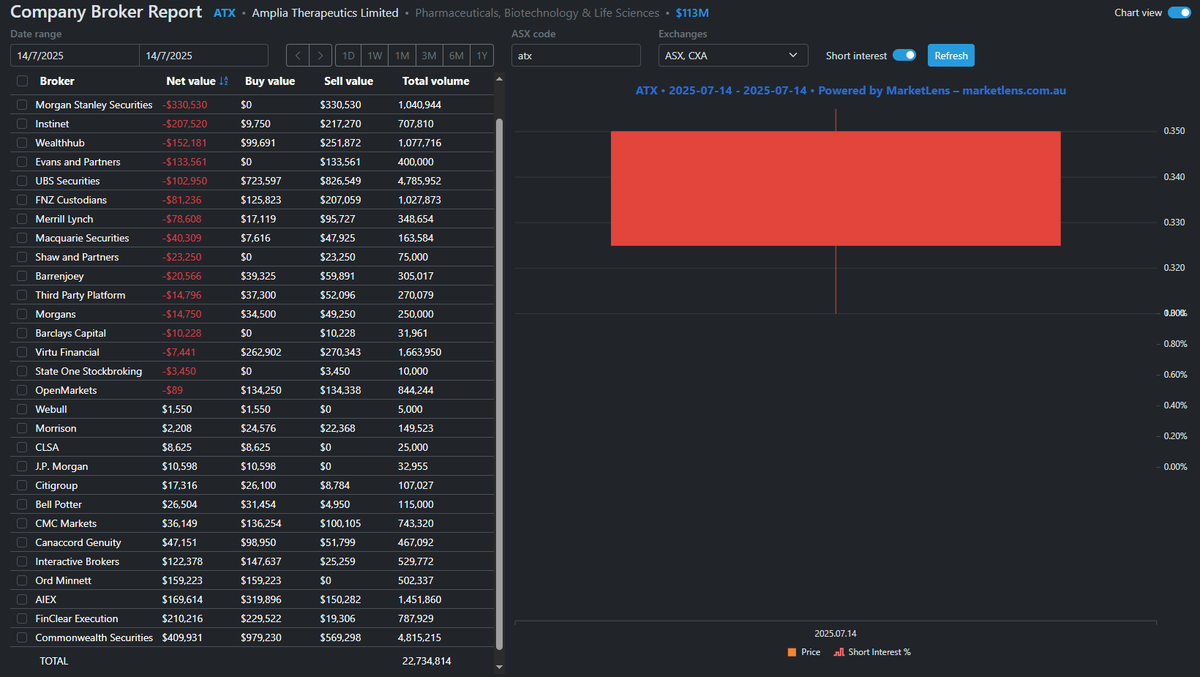
Task: Check the Interactive Brokers row checkbox
Action: tap(22, 561)
